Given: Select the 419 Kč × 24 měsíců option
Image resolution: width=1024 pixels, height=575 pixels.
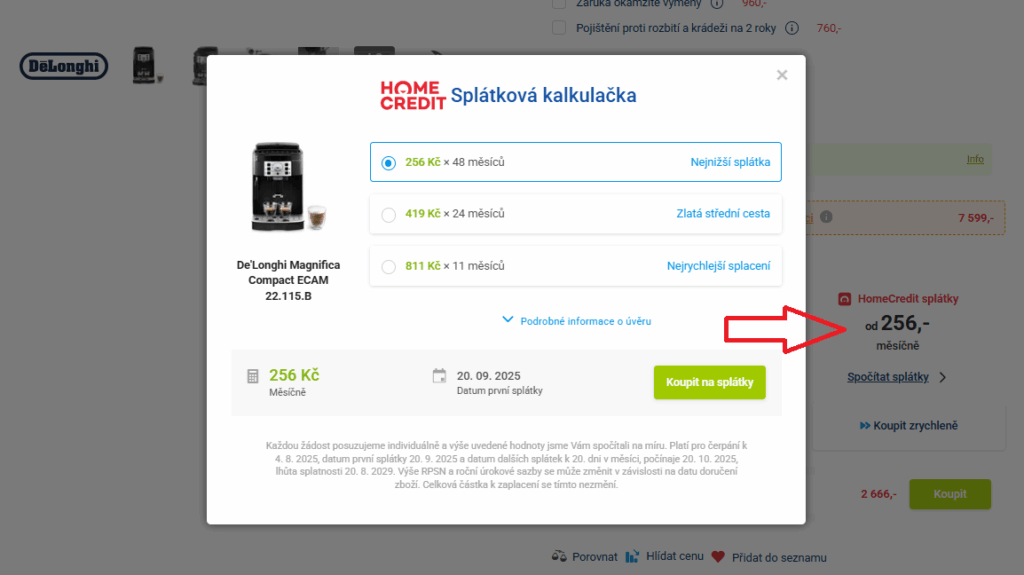Looking at the screenshot, I should point(575,214).
